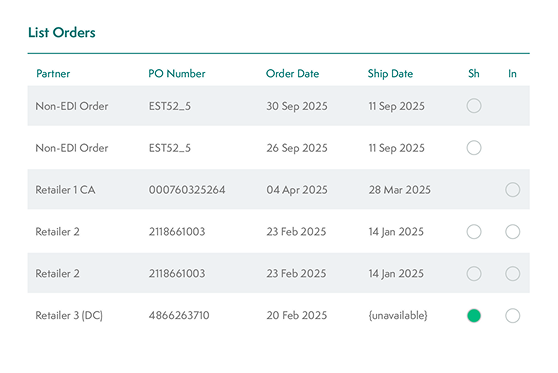Open PO number 000760325264
Viewport: 558px width, 373px height.
[x=187, y=190]
